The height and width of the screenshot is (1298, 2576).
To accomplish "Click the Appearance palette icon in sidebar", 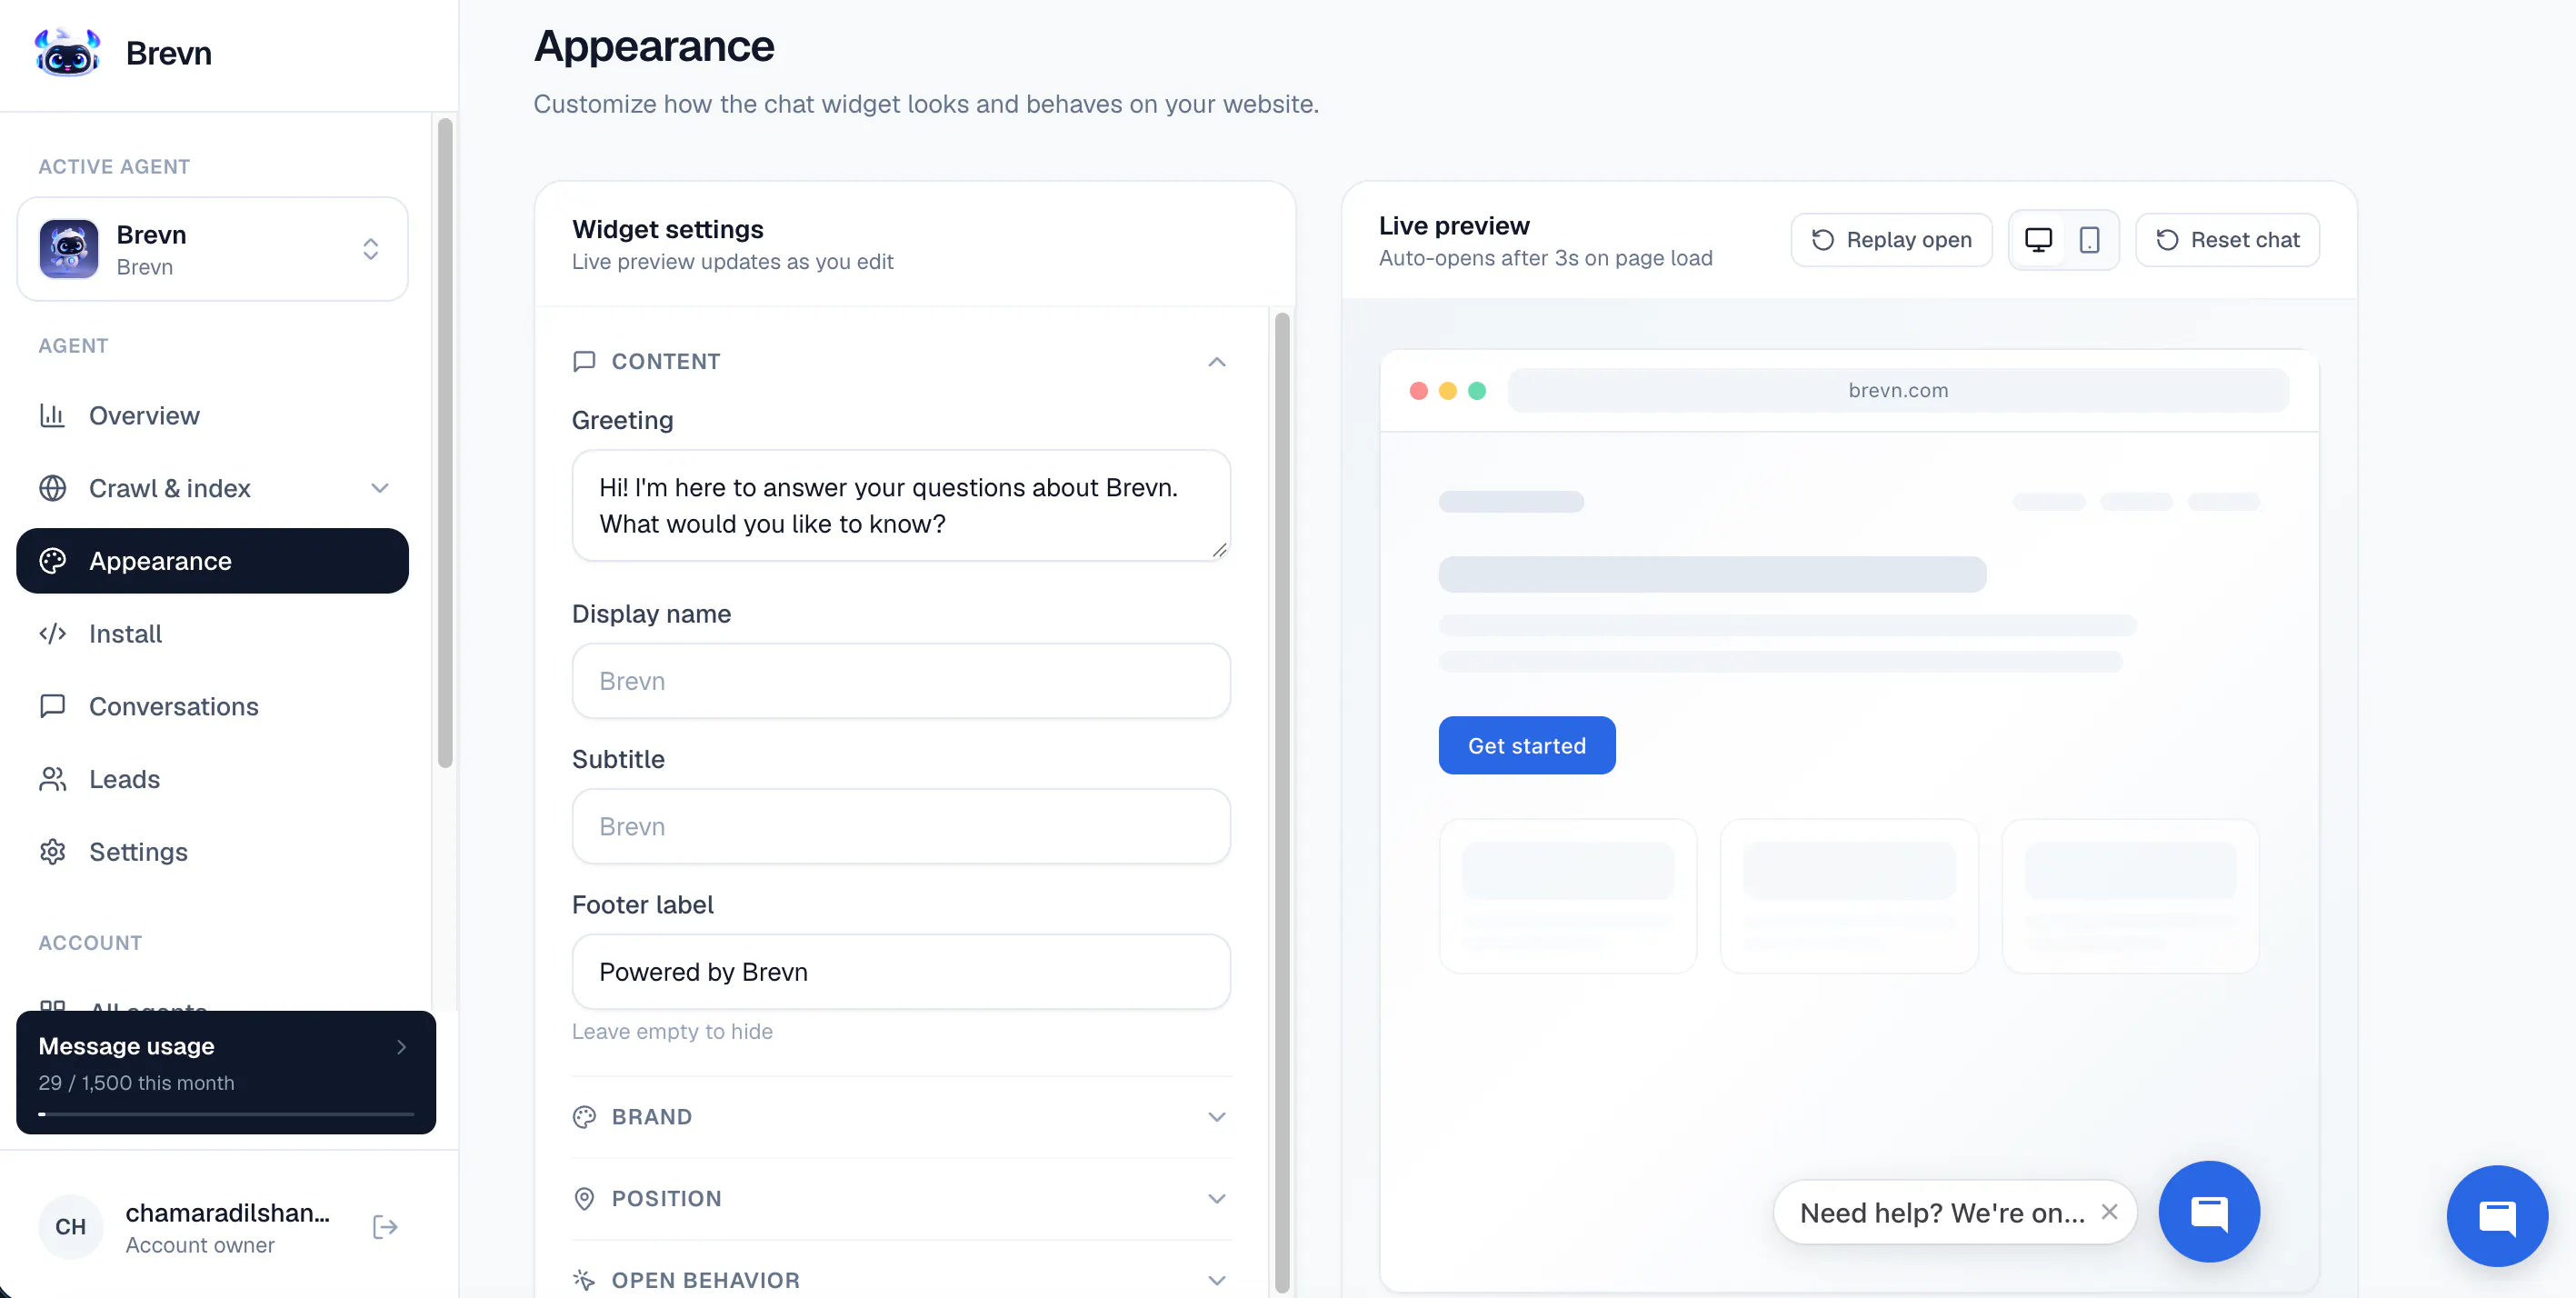I will coord(52,561).
